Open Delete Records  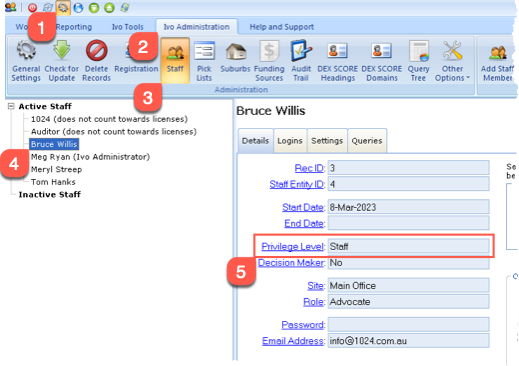[x=96, y=60]
